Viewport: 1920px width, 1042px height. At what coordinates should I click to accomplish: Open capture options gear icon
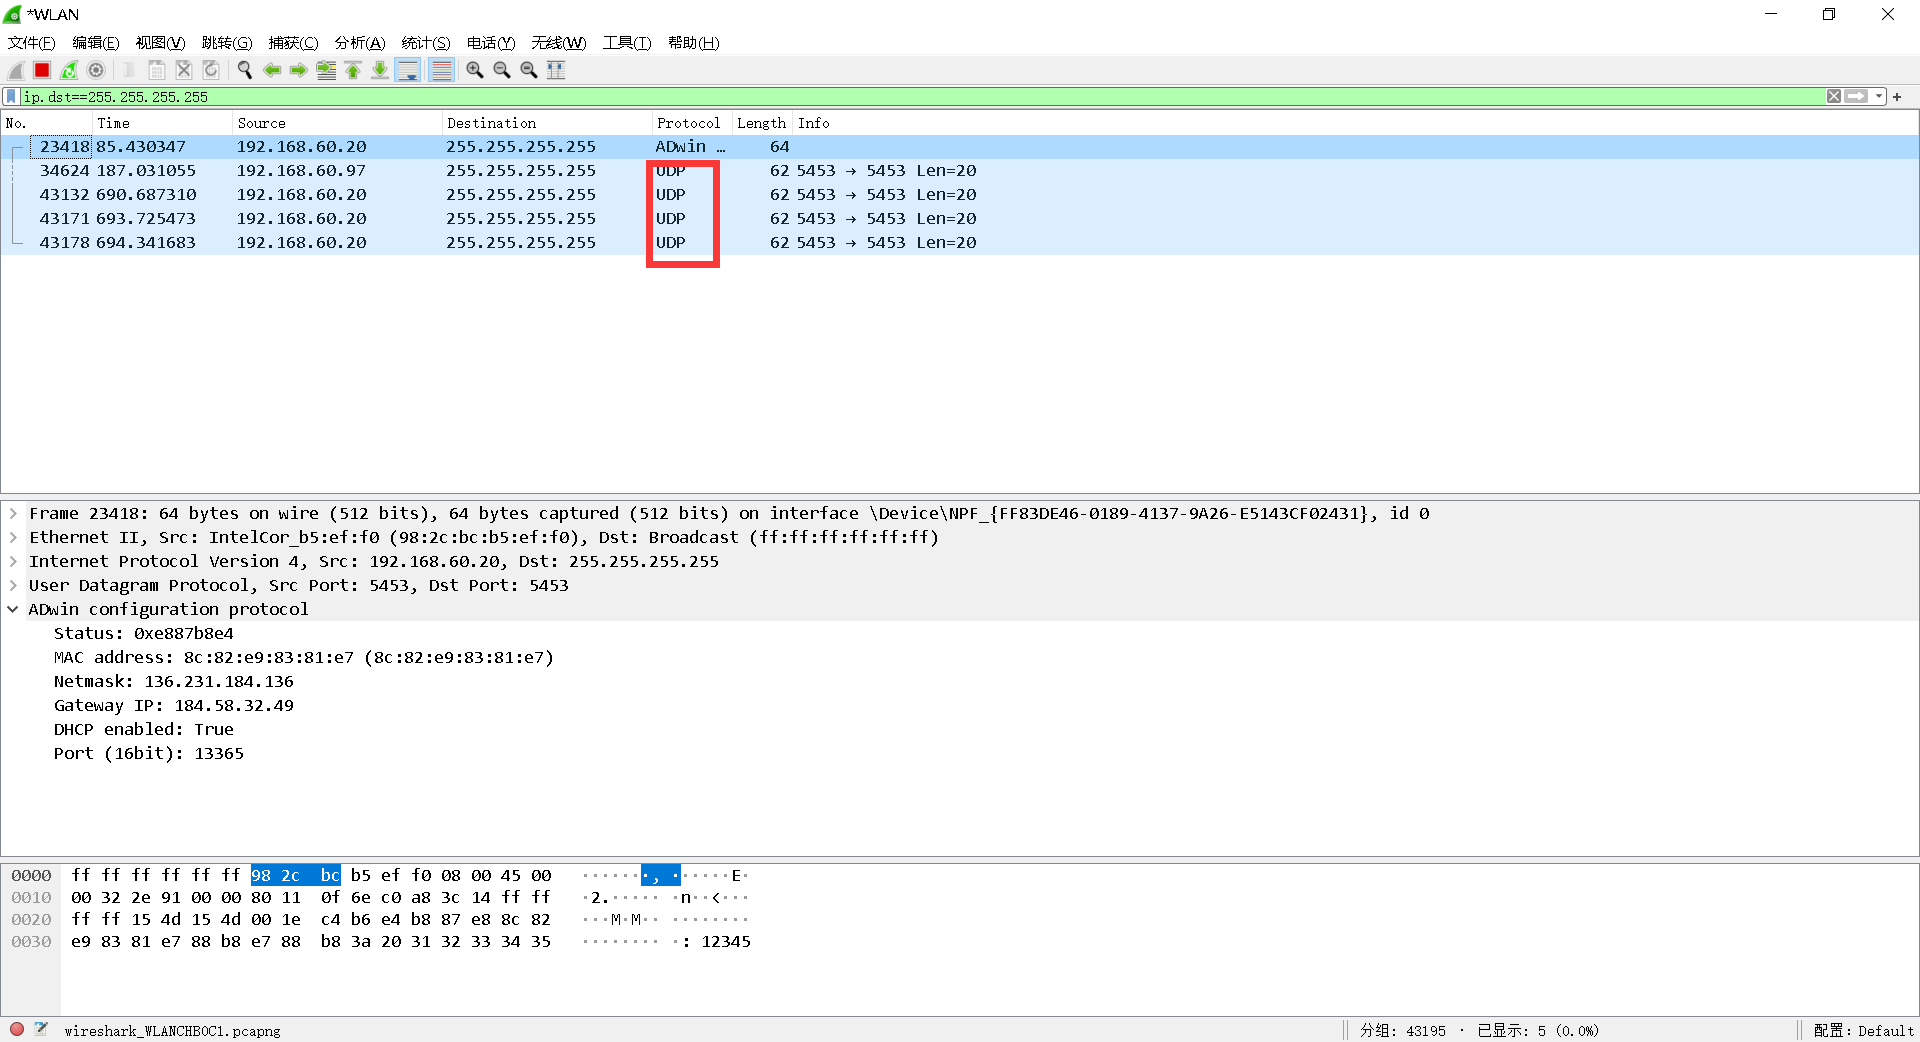point(96,70)
